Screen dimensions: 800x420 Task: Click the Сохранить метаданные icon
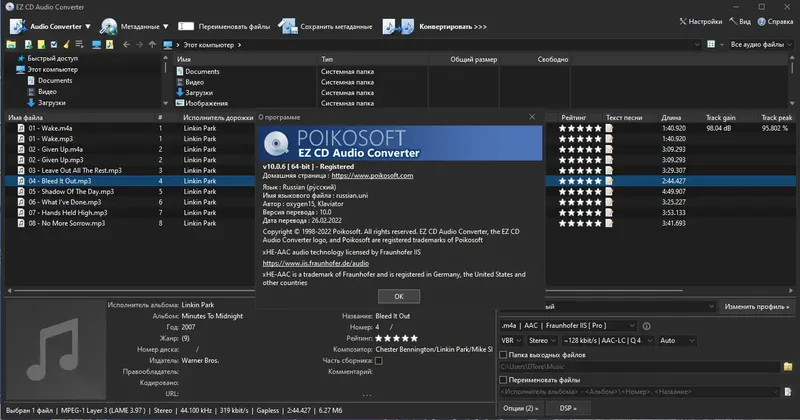[x=287, y=26]
